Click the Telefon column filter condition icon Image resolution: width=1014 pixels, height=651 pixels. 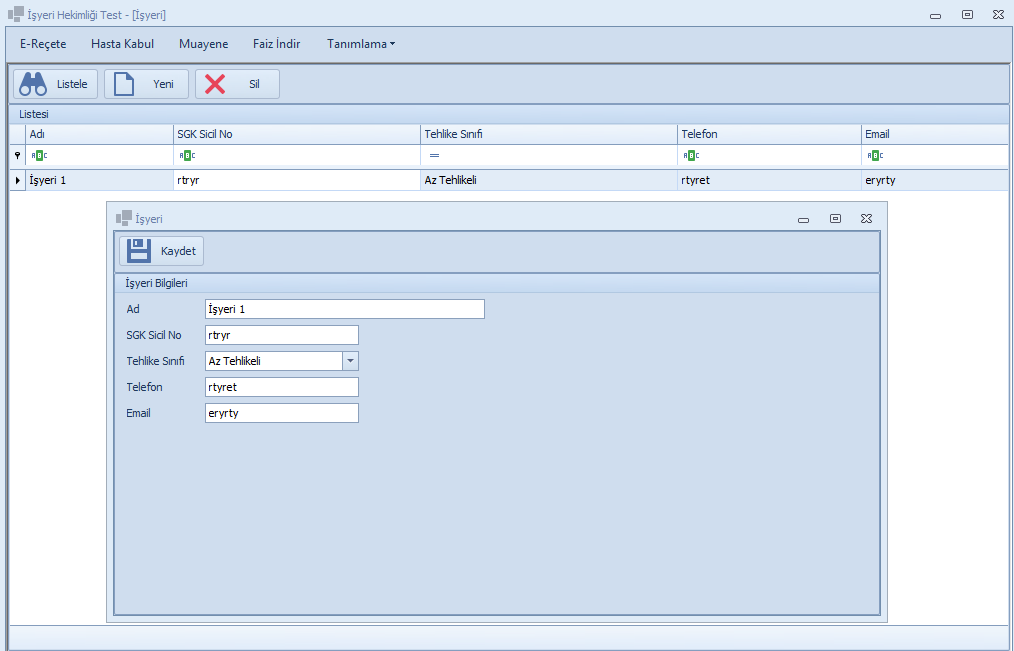pyautogui.click(x=691, y=155)
